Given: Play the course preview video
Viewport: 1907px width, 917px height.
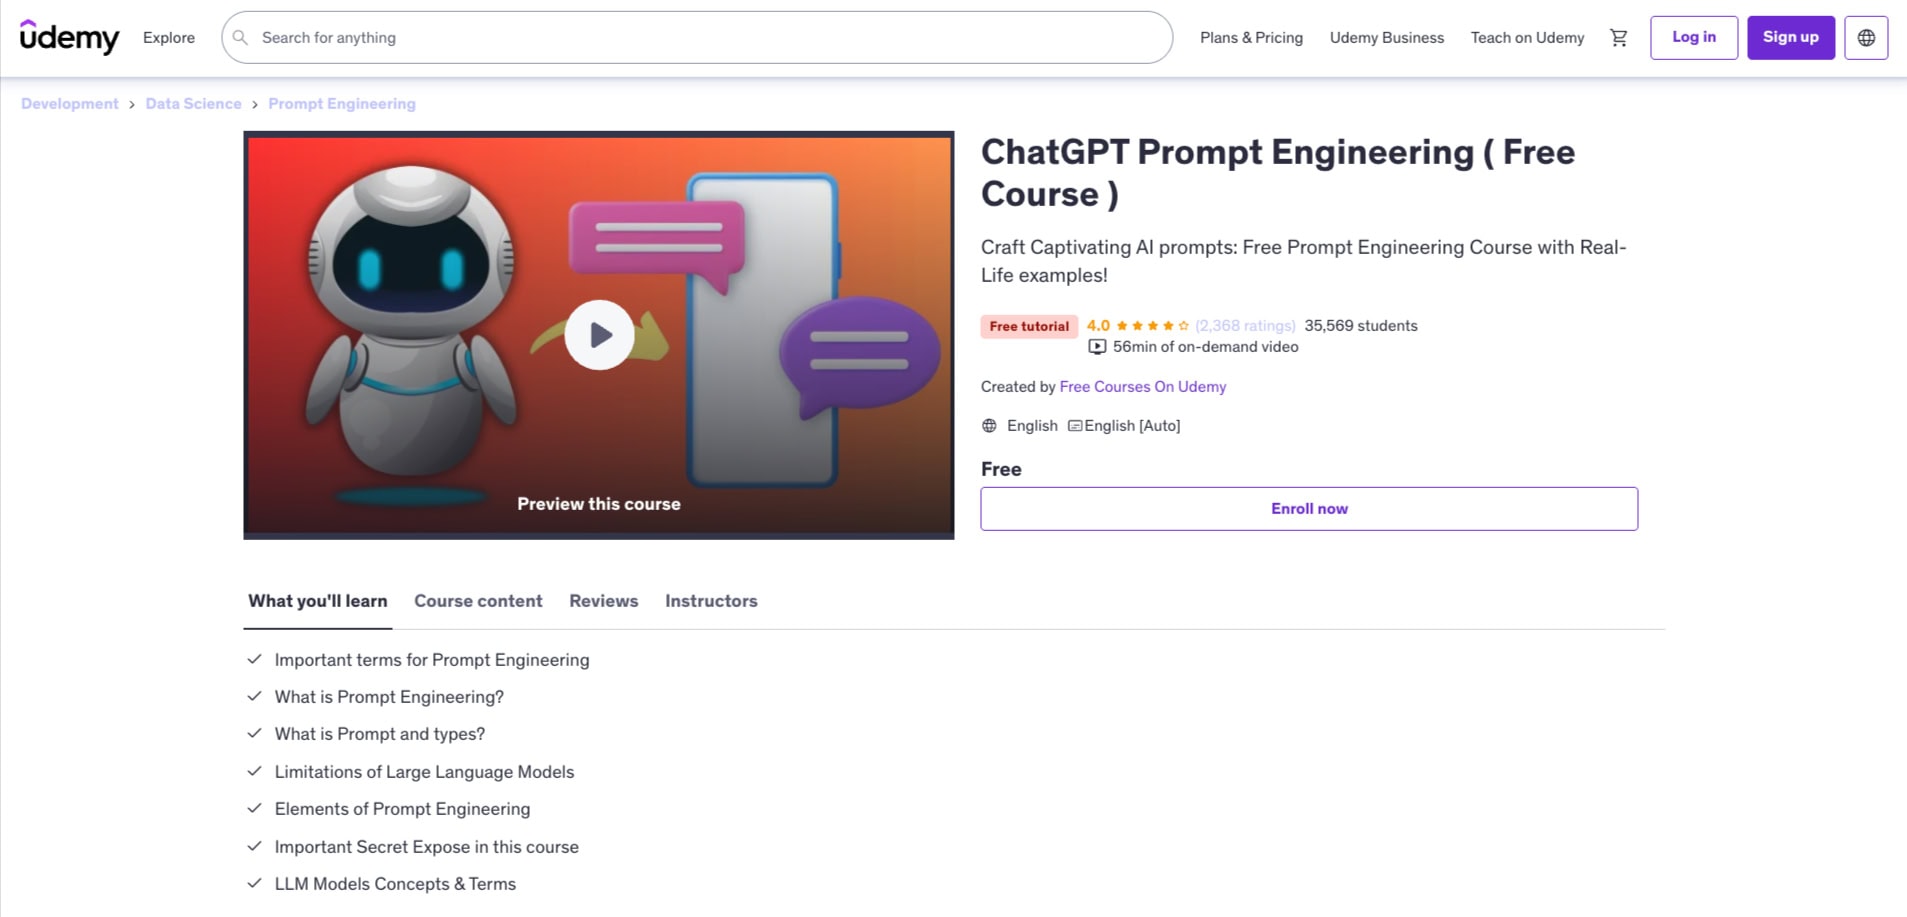Looking at the screenshot, I should click(x=599, y=335).
